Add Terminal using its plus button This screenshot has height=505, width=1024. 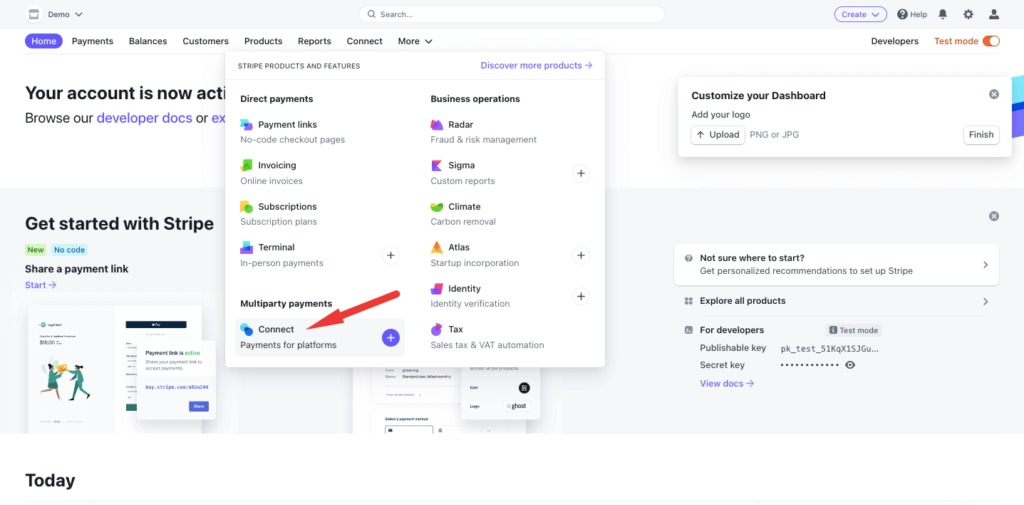click(391, 255)
